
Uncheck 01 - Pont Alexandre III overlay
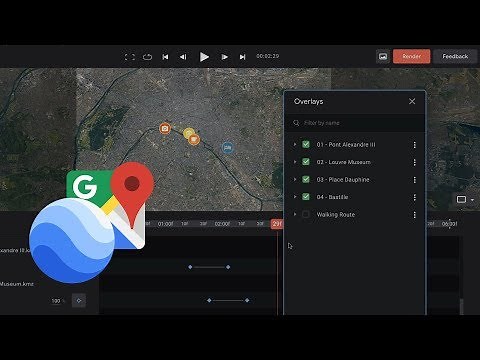point(306,144)
